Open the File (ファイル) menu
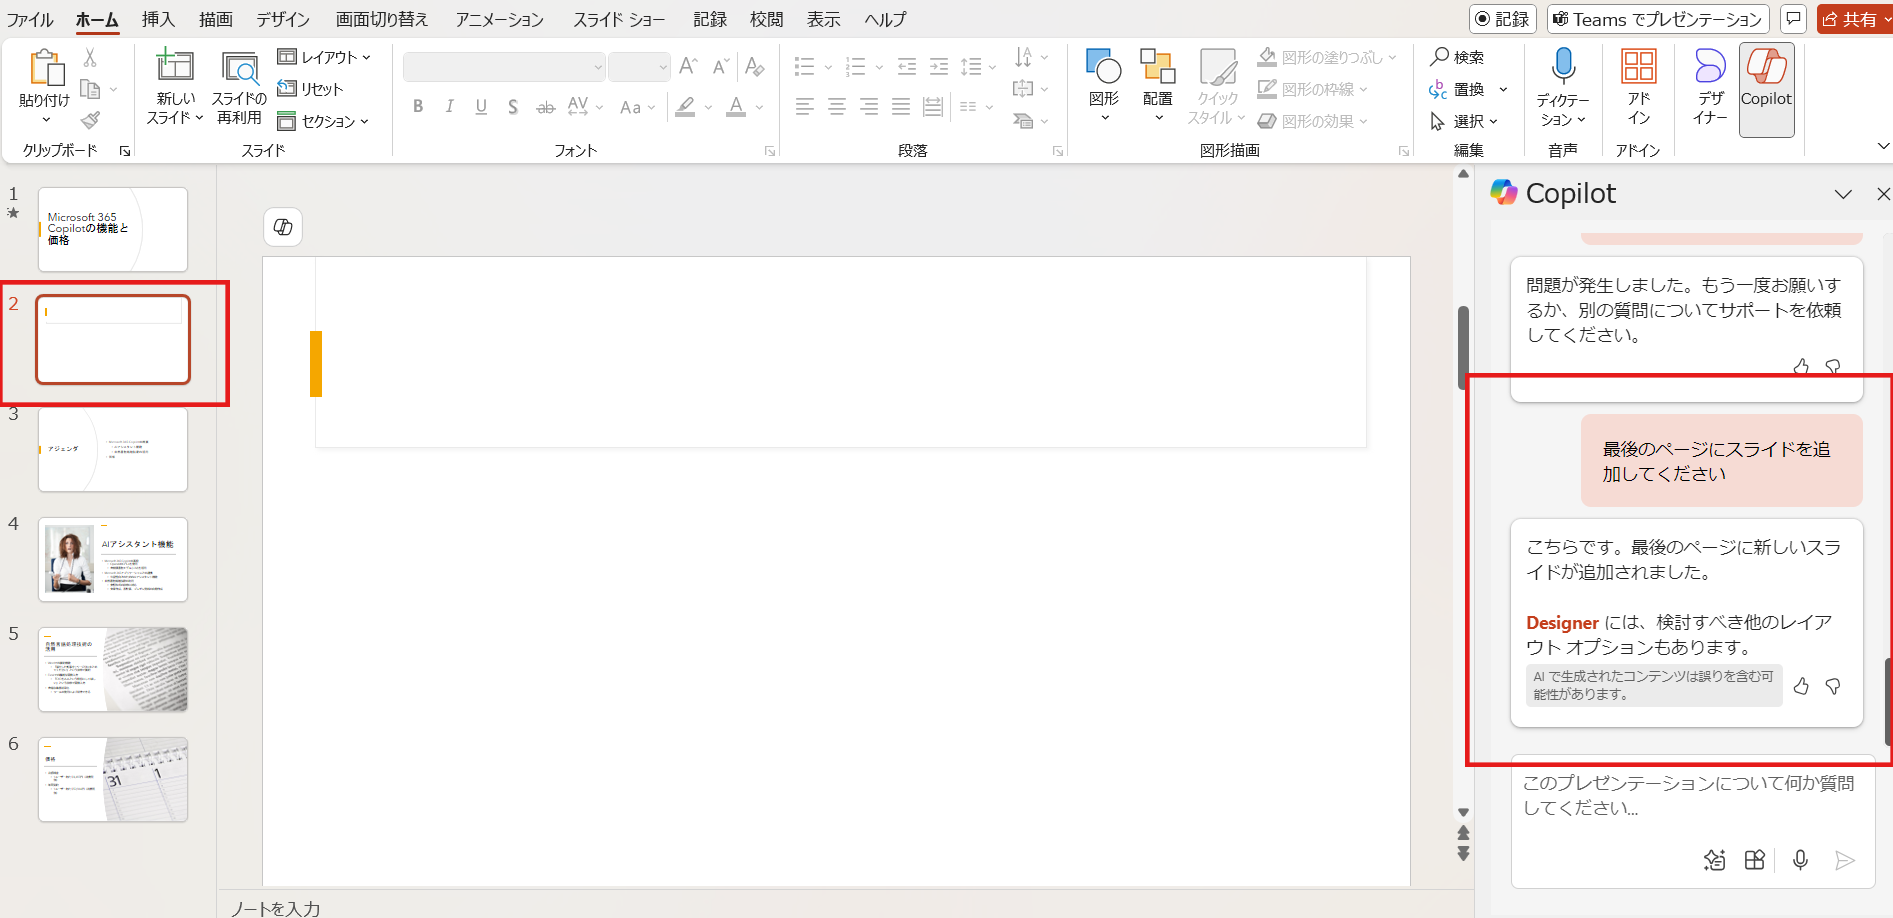This screenshot has height=918, width=1893. coord(30,19)
